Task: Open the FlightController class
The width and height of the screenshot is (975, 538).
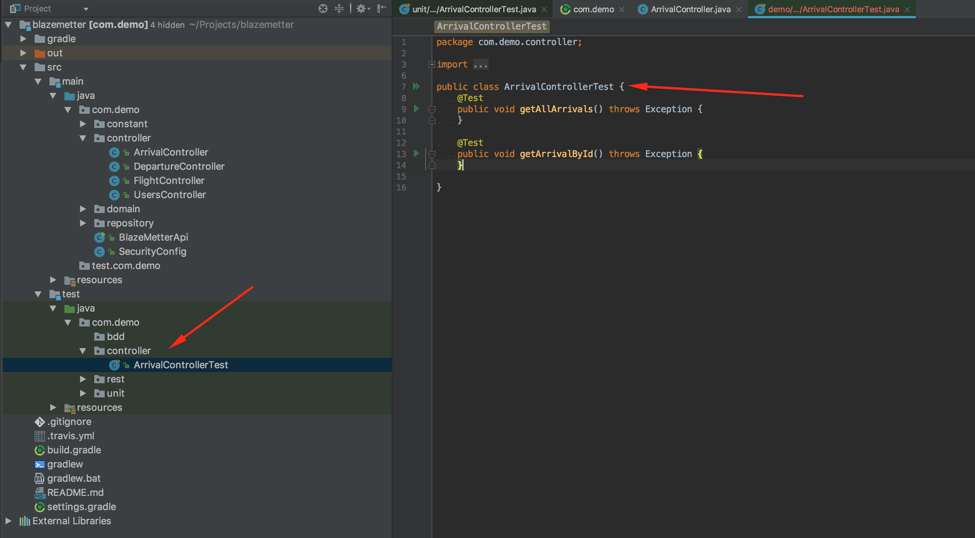Action: tap(168, 181)
